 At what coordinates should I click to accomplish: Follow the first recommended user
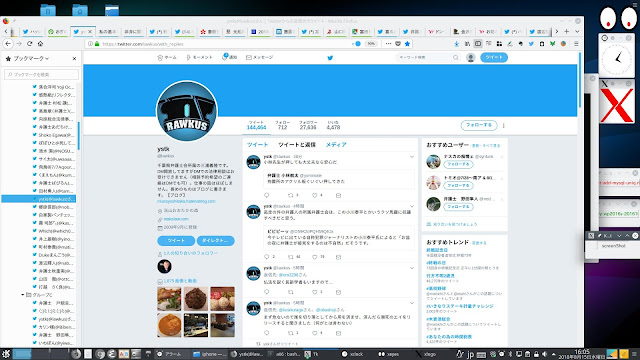[458, 164]
